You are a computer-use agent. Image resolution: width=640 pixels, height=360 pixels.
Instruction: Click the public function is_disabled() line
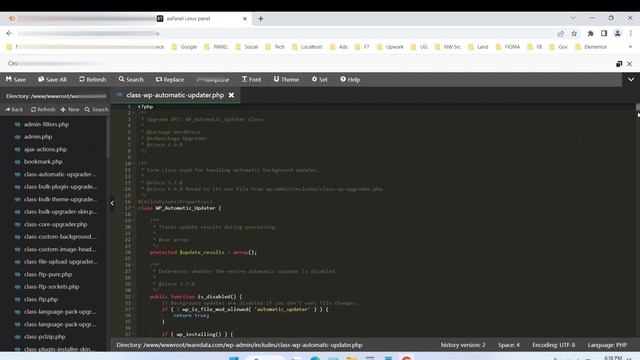pos(196,297)
